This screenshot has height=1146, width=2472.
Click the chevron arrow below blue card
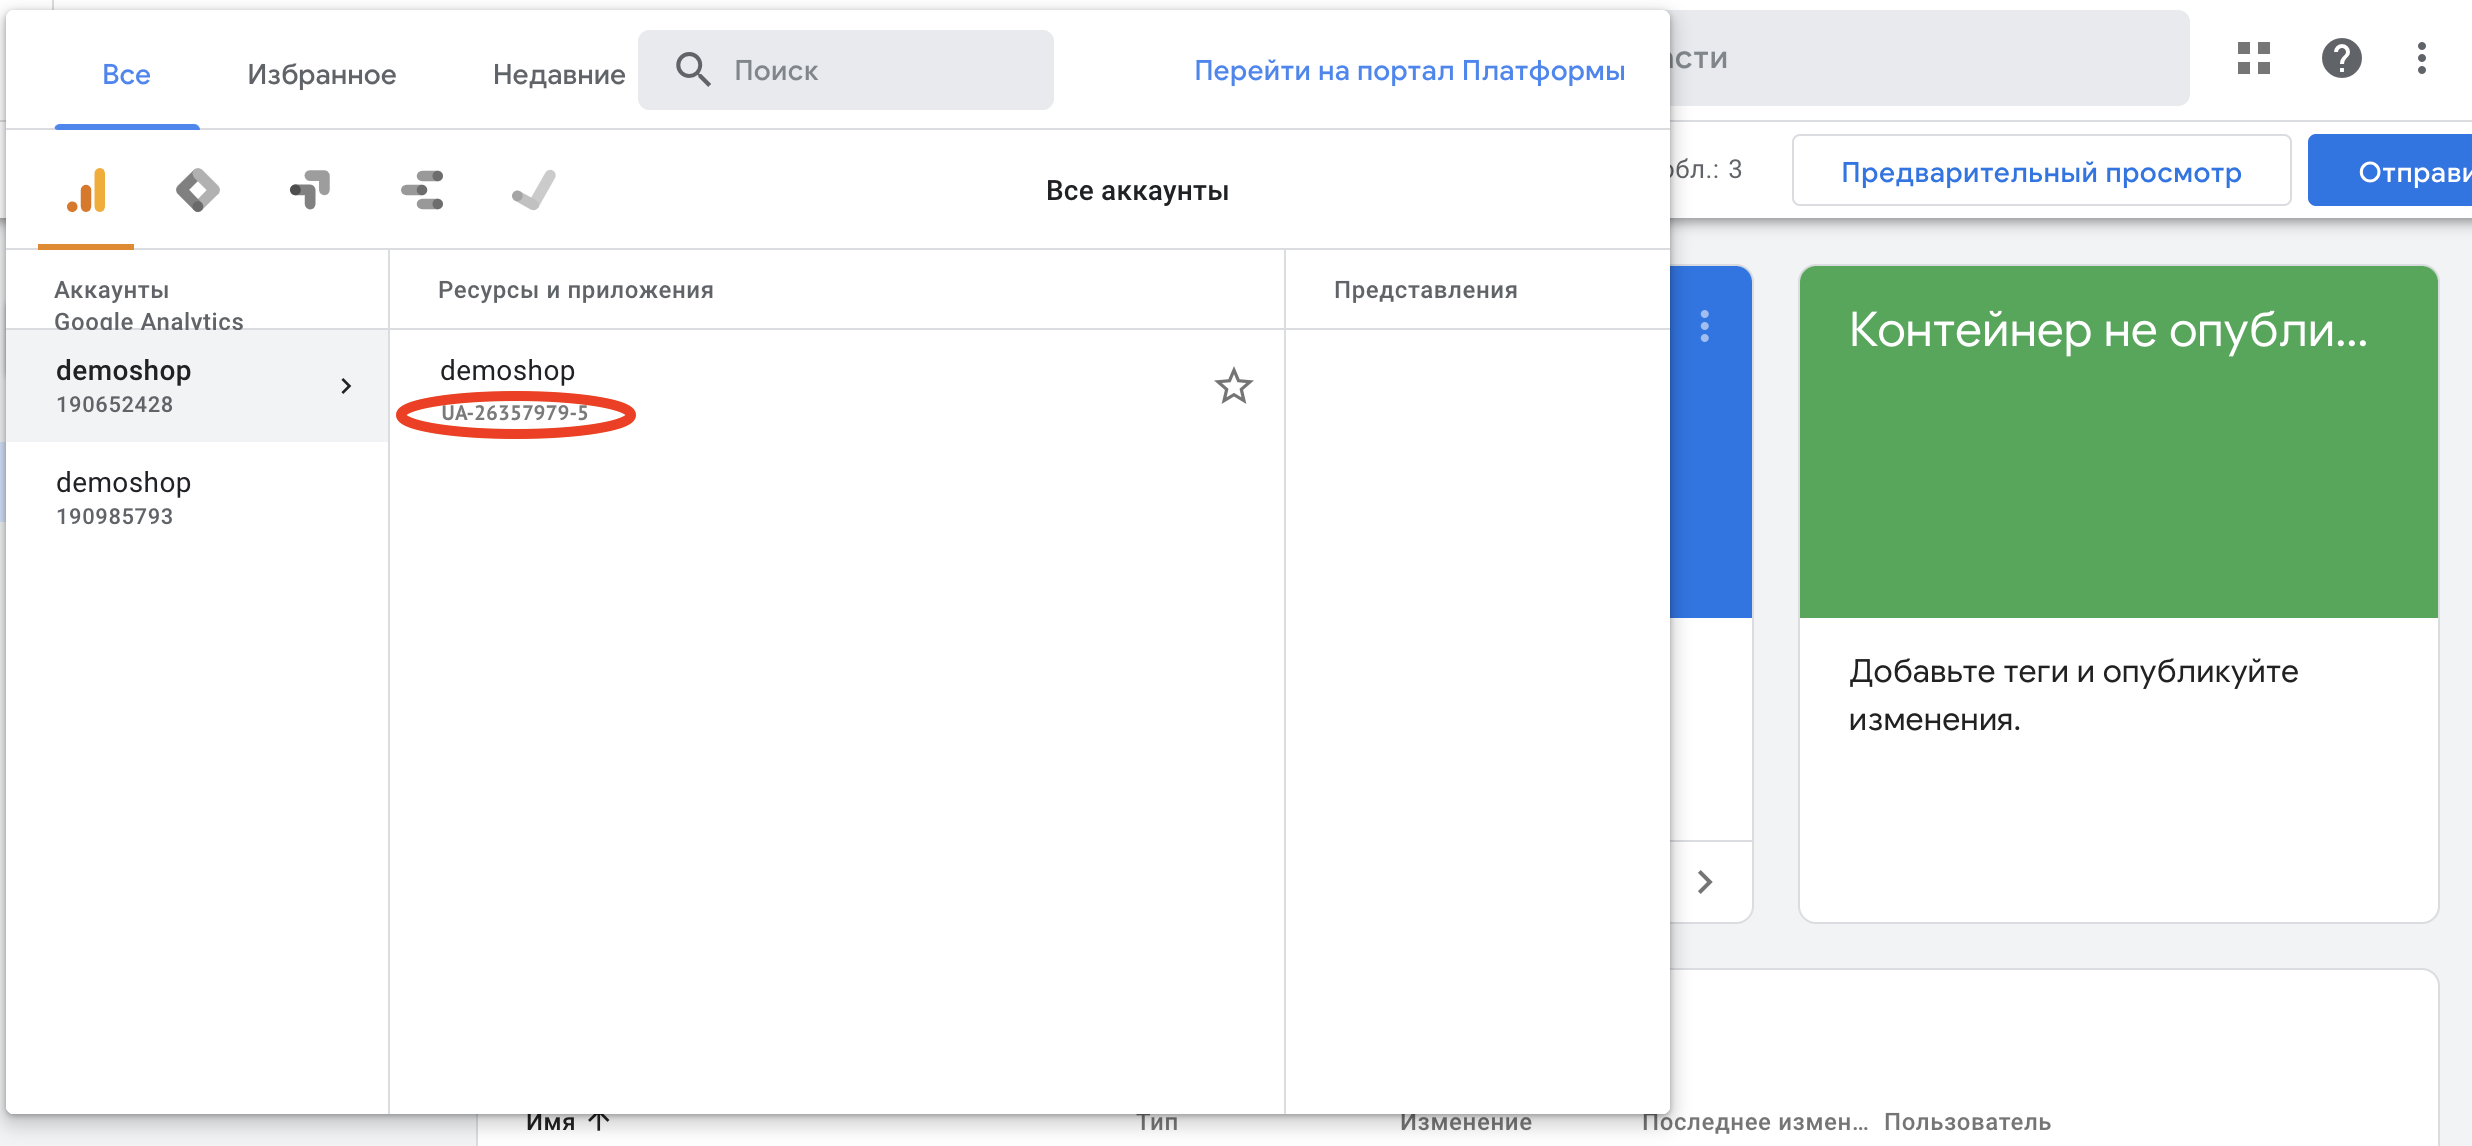click(1705, 882)
